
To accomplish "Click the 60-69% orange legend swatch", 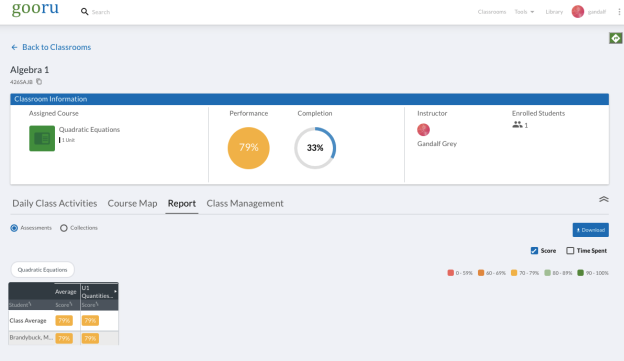I will (481, 273).
